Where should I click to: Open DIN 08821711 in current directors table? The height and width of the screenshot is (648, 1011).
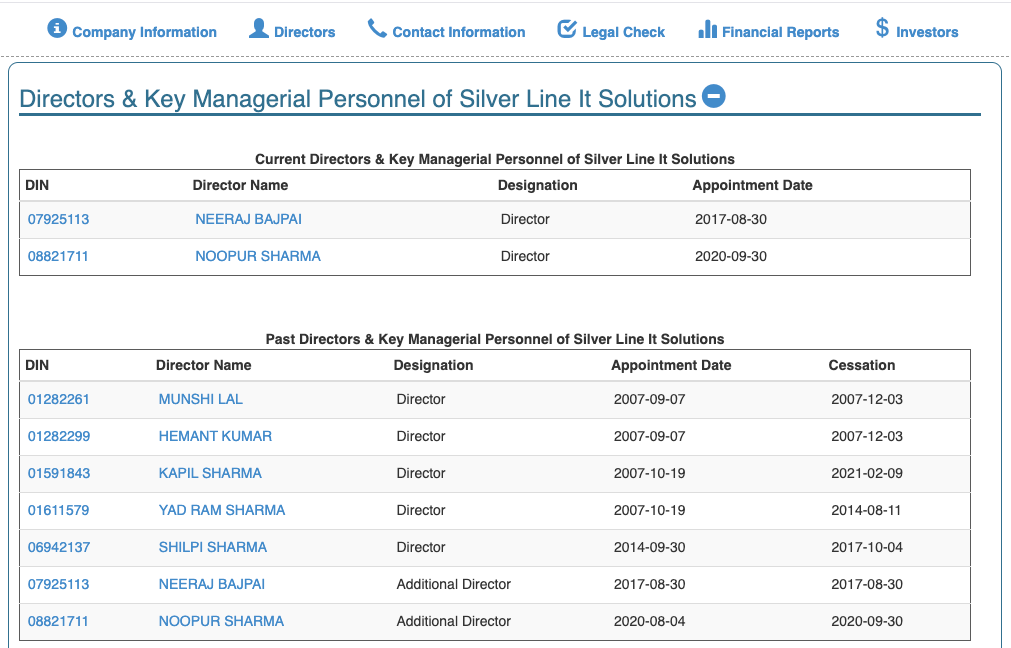tap(57, 256)
